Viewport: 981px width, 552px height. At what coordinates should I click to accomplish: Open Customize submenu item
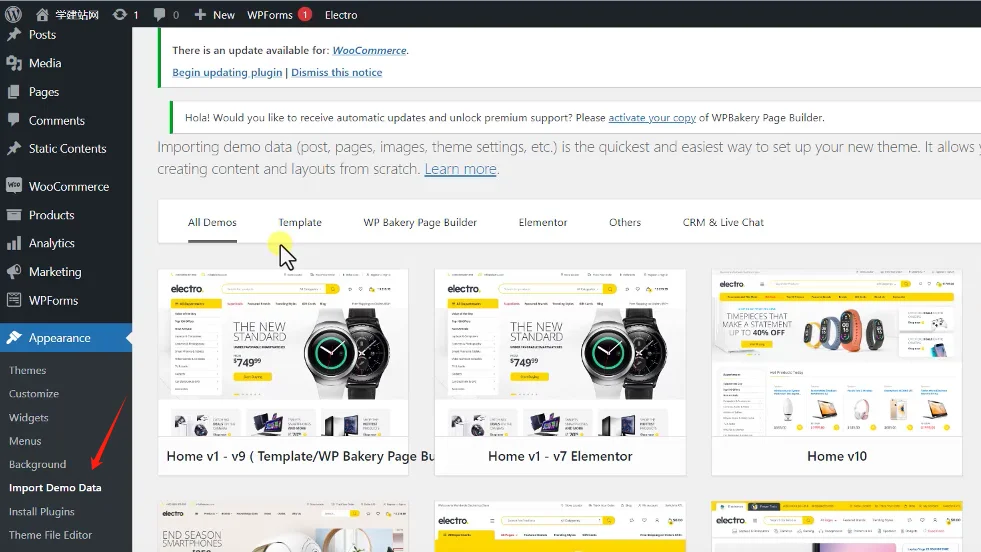34,394
